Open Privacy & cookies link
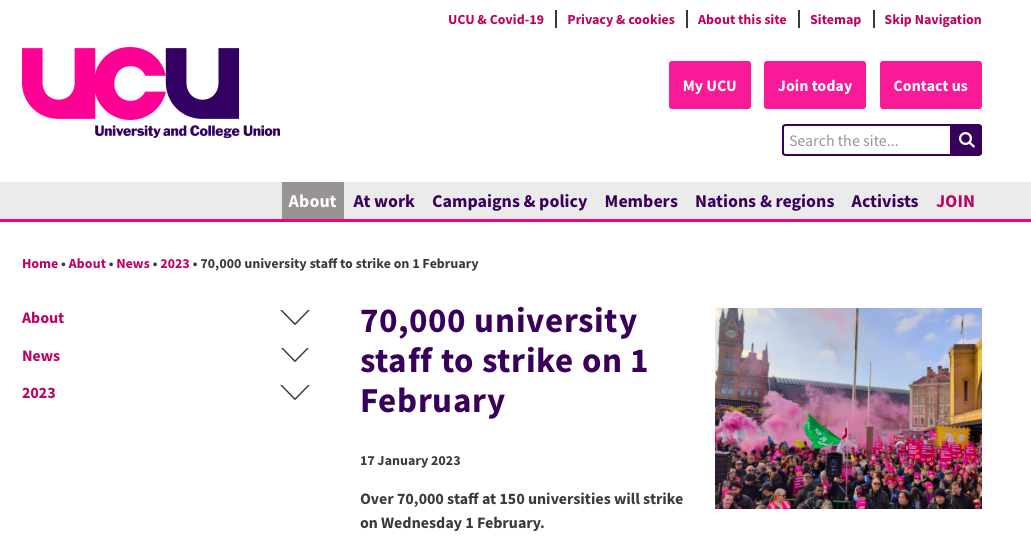1031x546 pixels. click(621, 20)
